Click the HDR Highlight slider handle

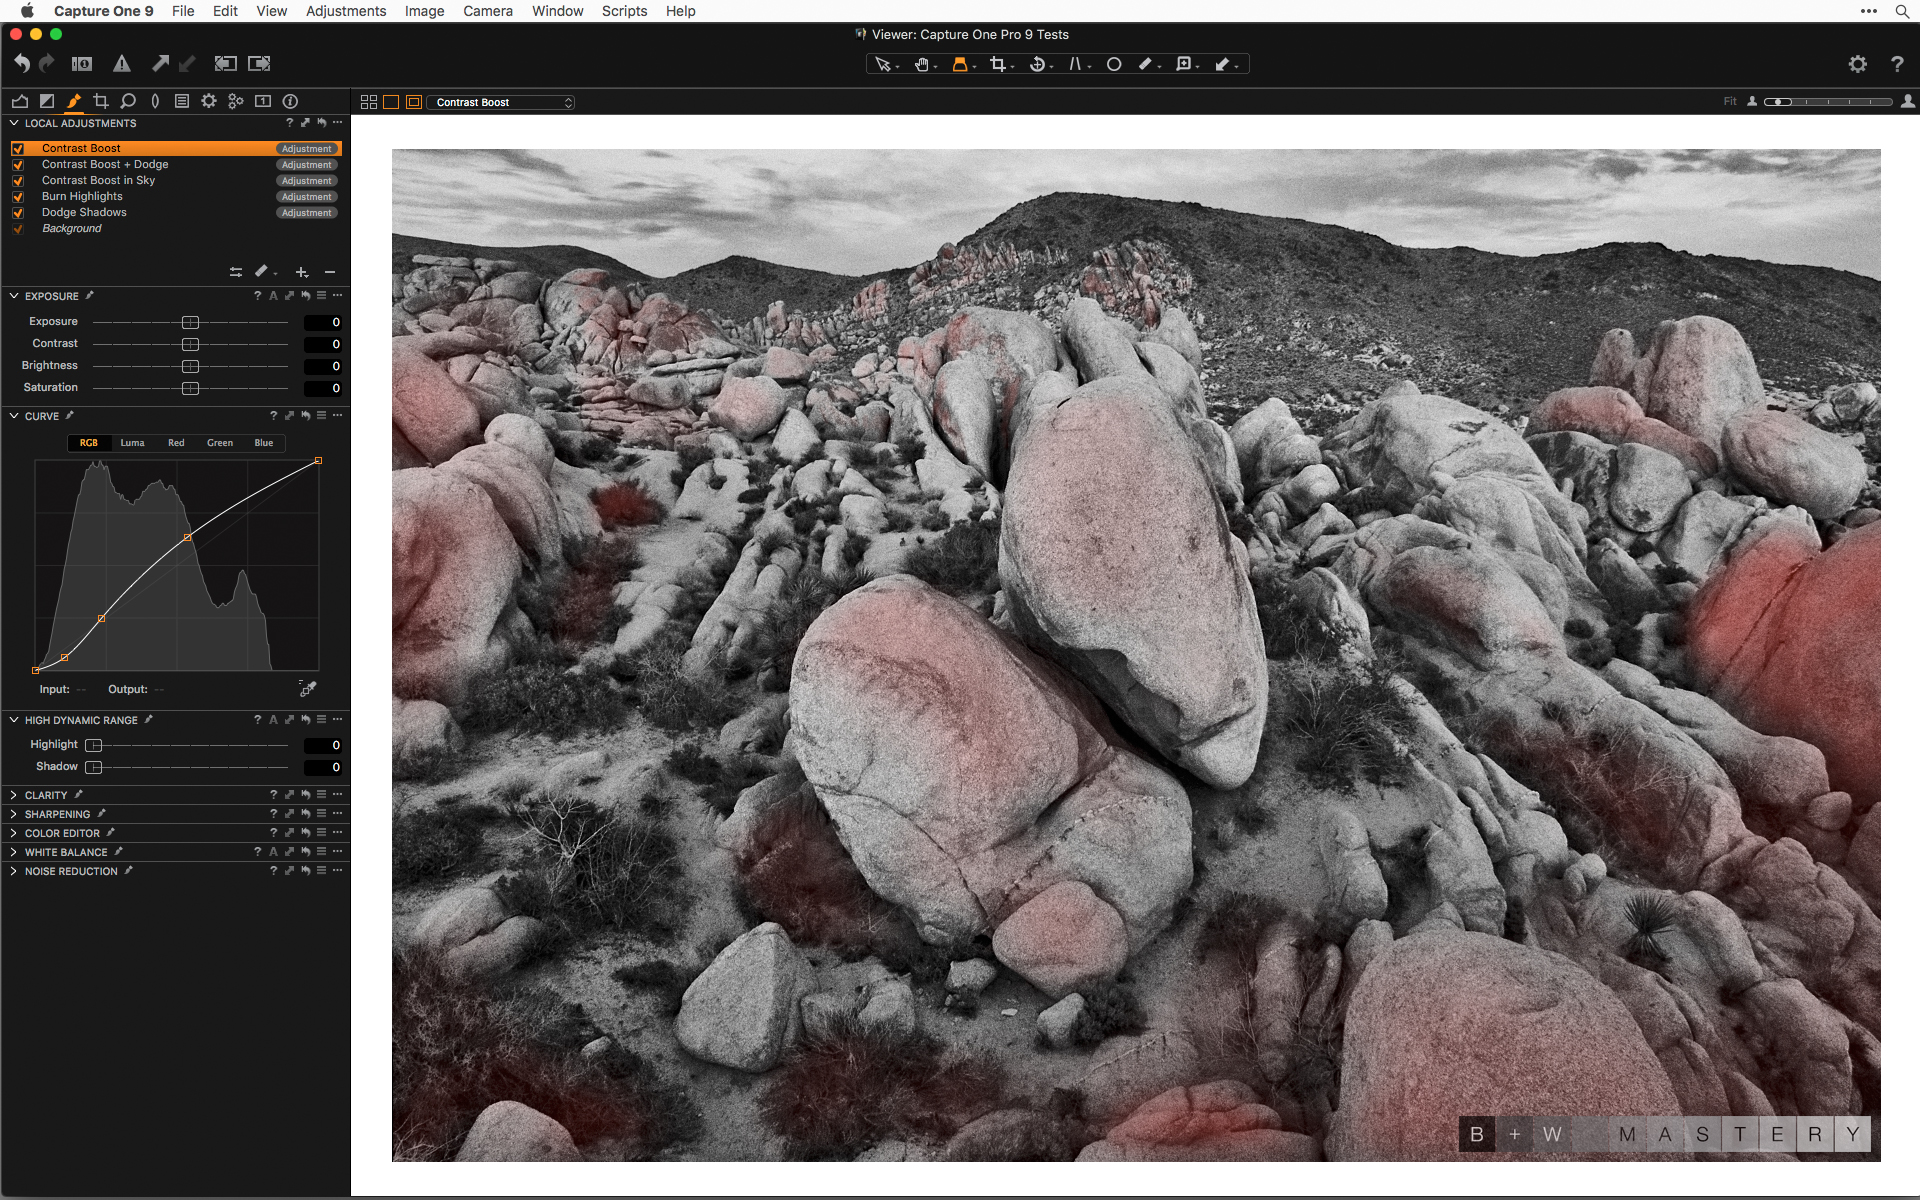coord(94,745)
